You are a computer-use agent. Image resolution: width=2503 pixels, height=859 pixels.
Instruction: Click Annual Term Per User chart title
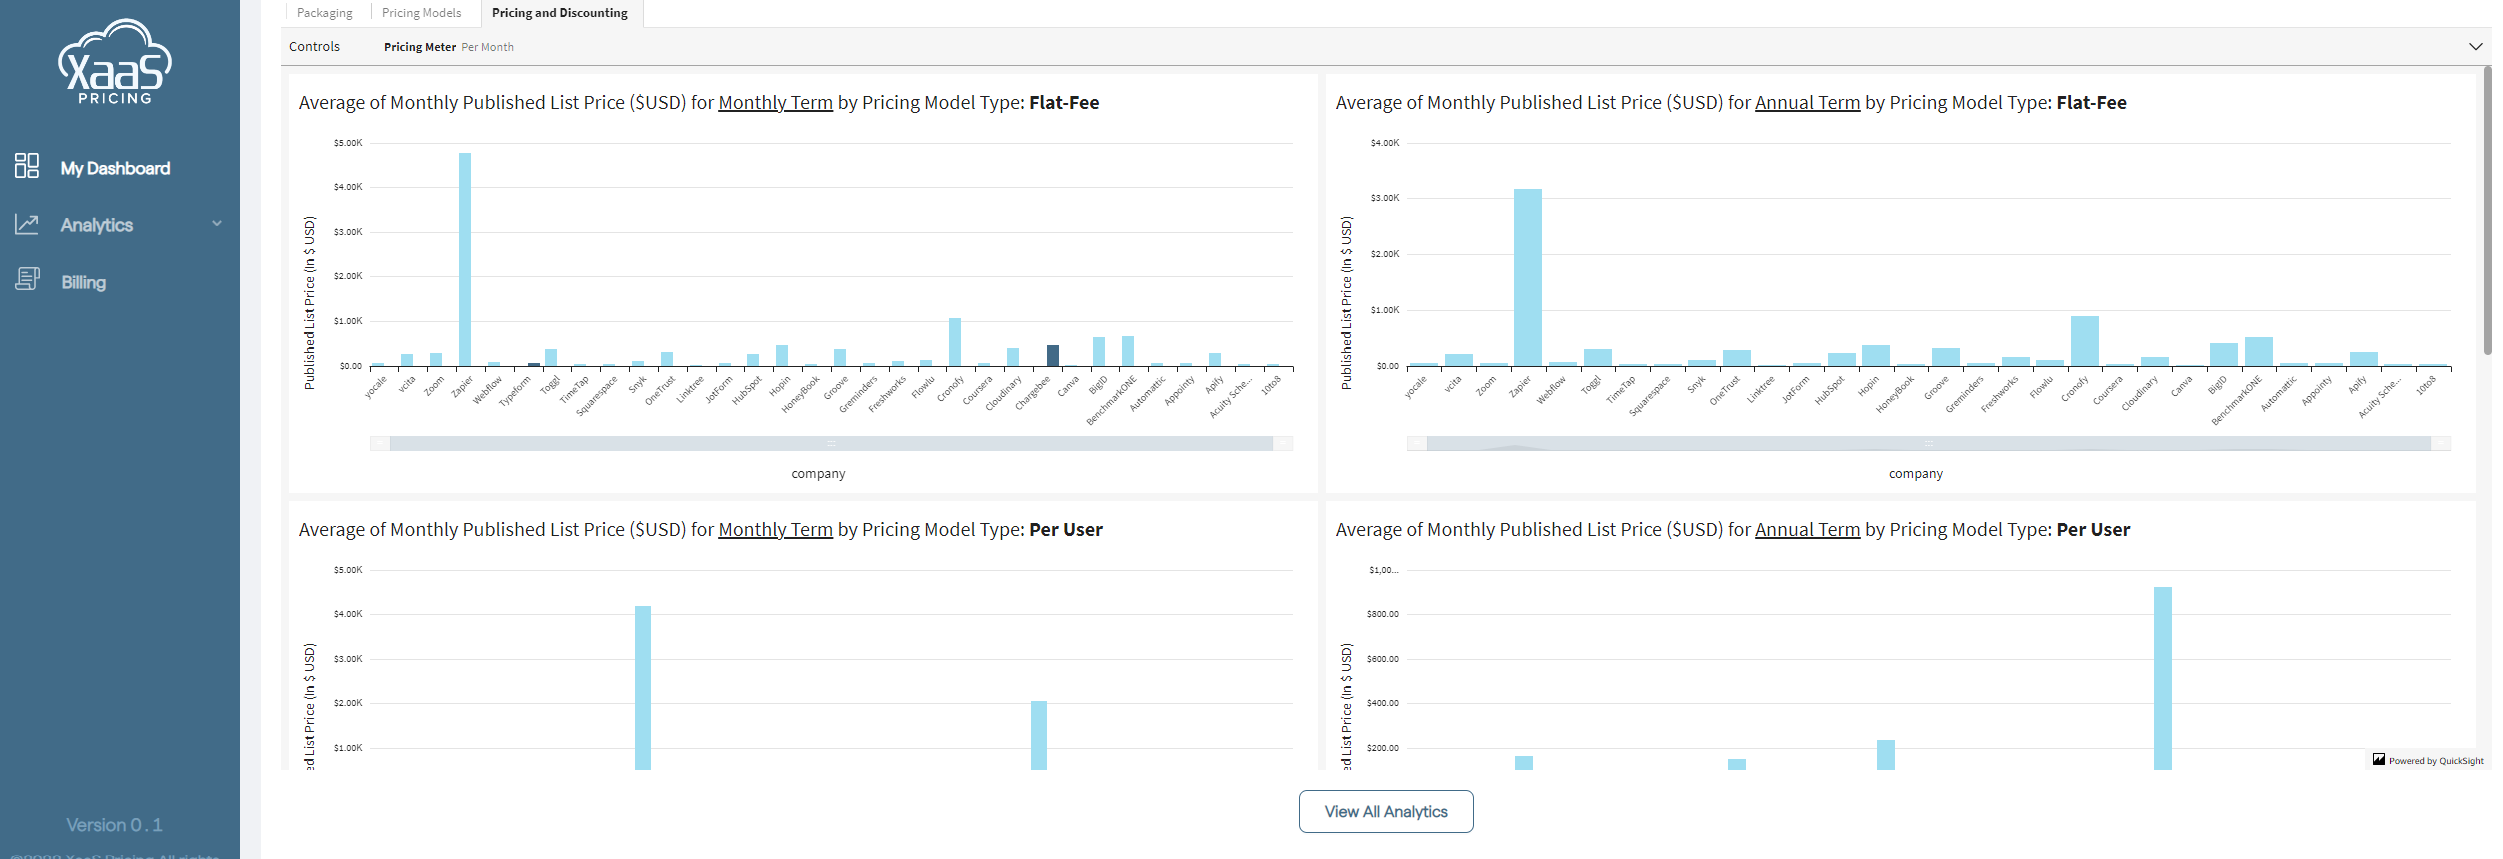1733,529
